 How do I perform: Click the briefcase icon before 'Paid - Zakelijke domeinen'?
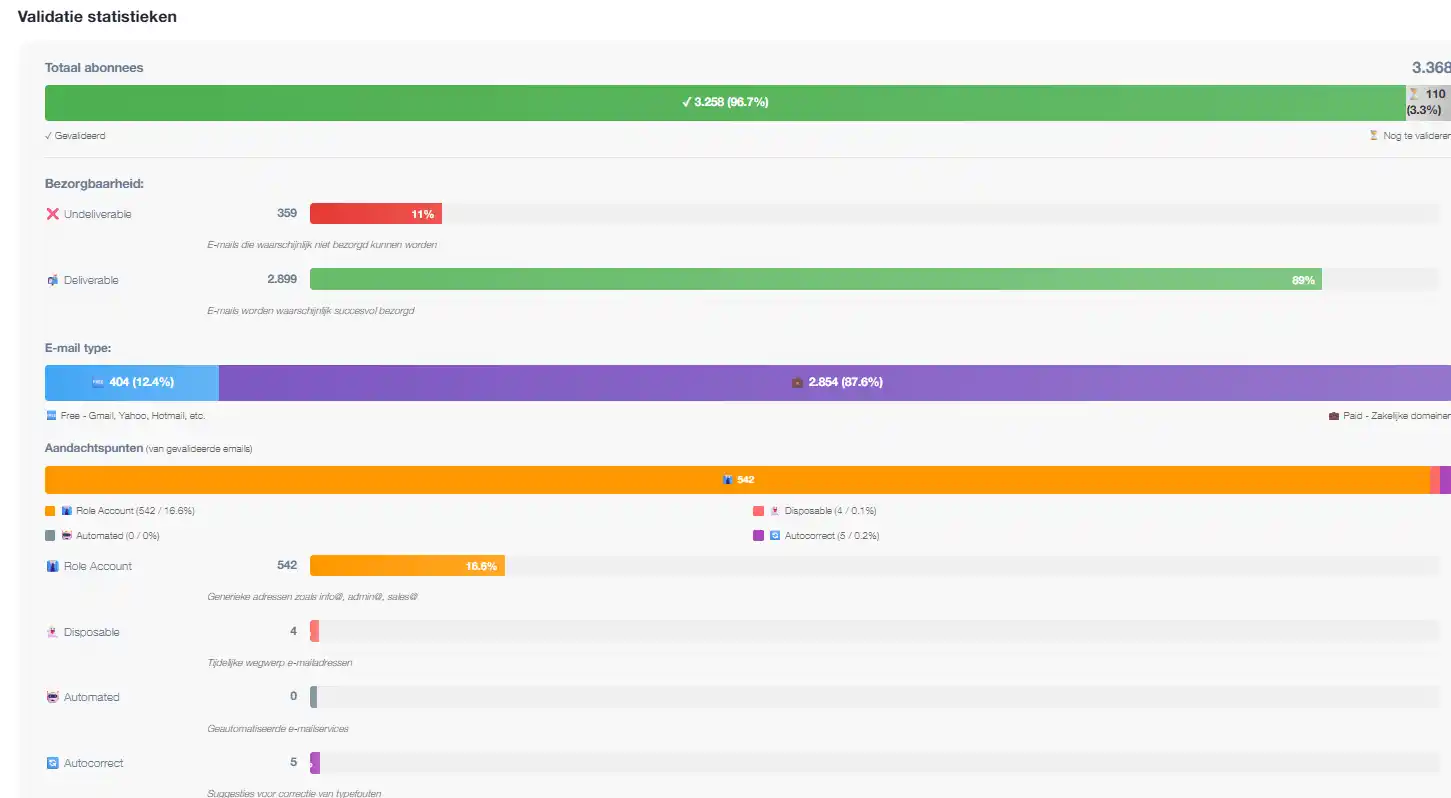click(x=1333, y=415)
